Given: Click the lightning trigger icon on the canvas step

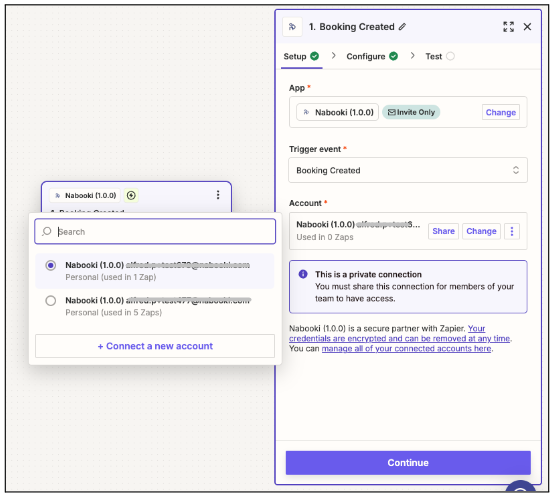Looking at the screenshot, I should [x=131, y=195].
